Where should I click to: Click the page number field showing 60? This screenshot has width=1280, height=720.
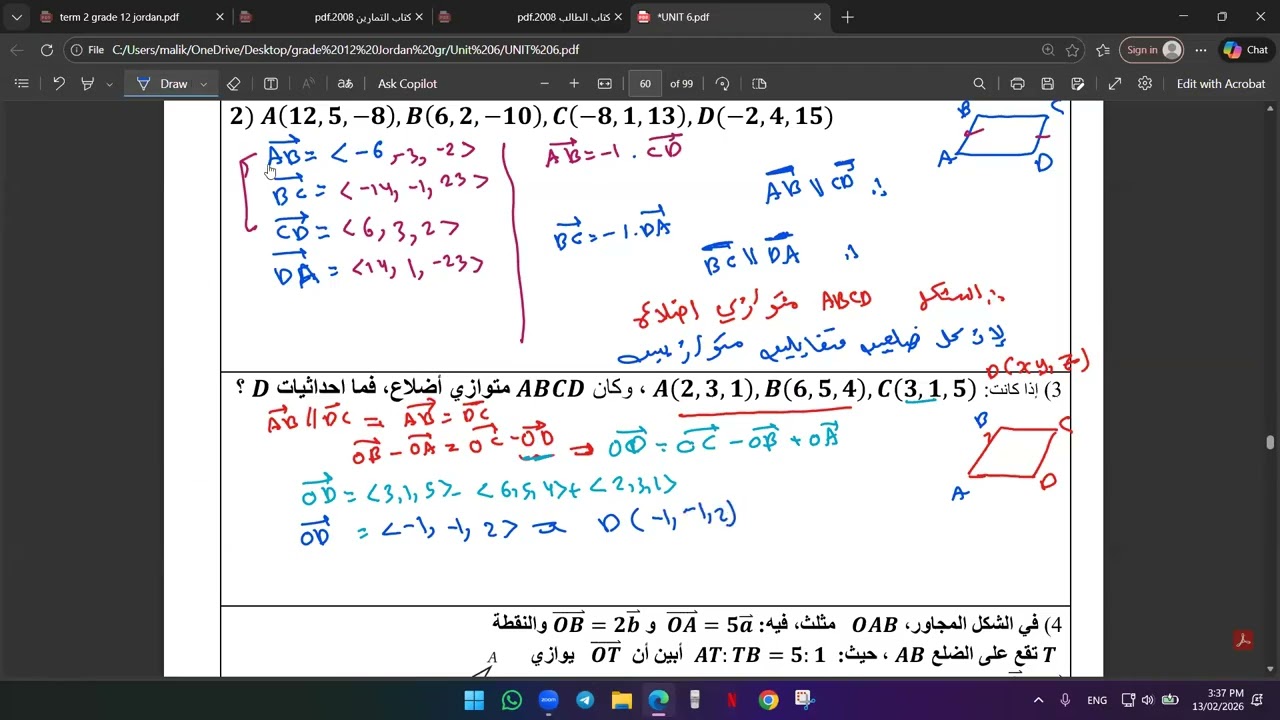(645, 84)
